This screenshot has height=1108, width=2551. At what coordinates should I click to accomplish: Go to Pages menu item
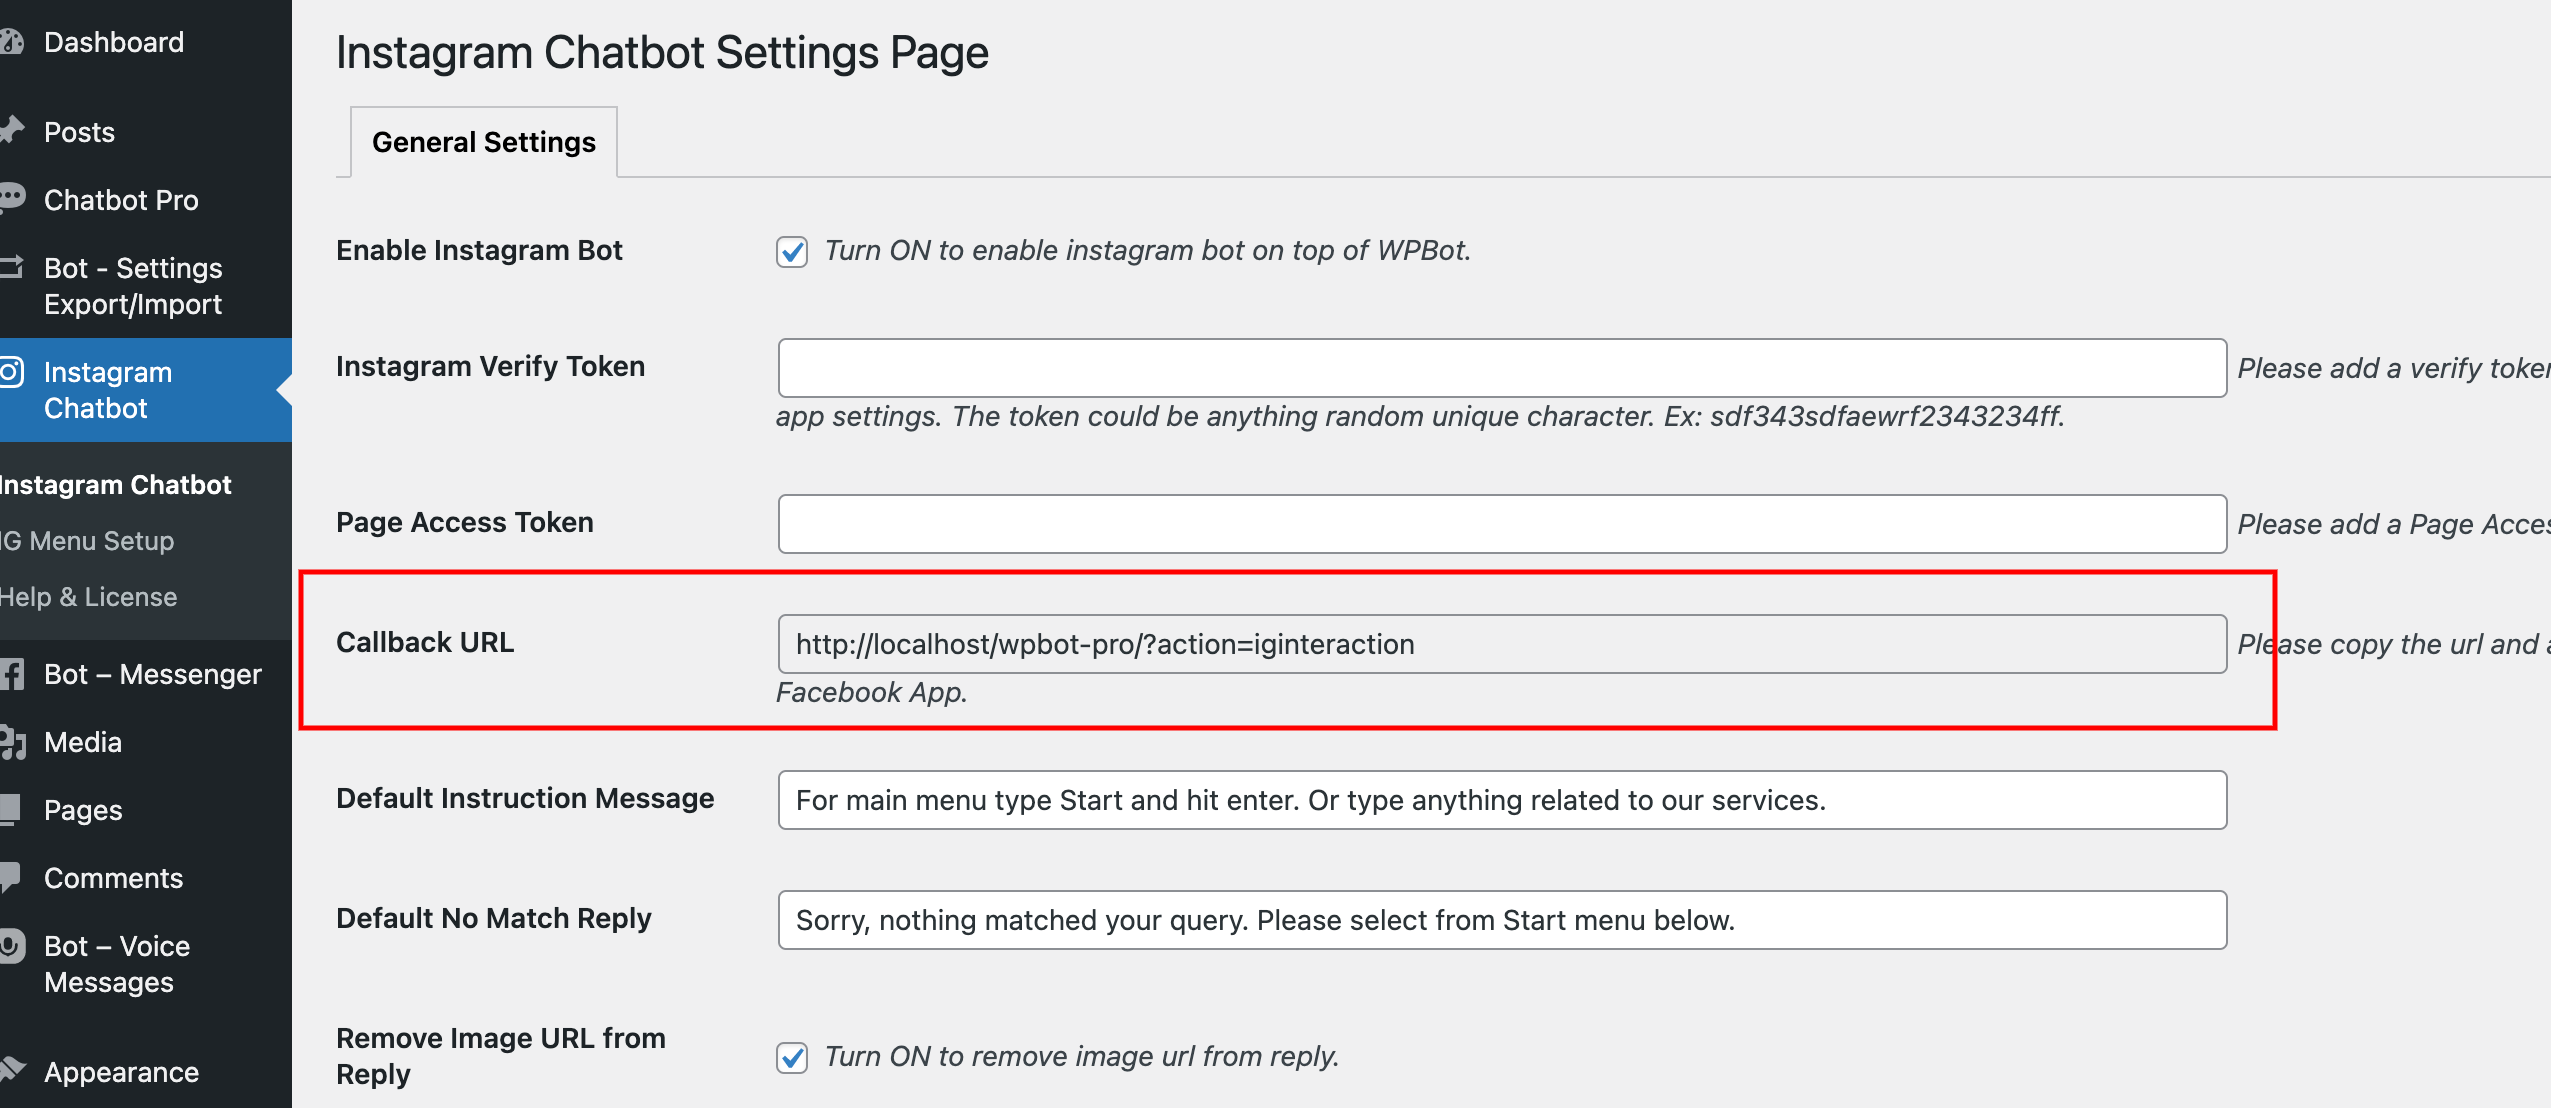tap(83, 810)
